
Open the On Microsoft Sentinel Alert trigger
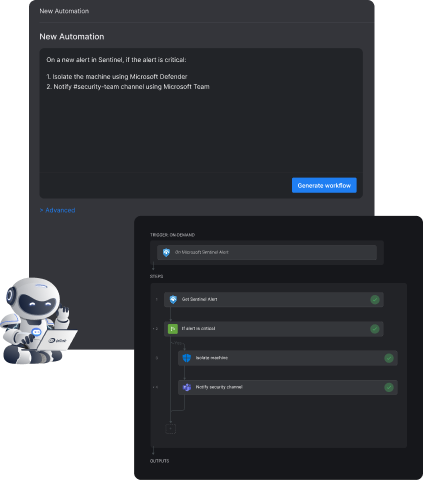[x=267, y=252]
